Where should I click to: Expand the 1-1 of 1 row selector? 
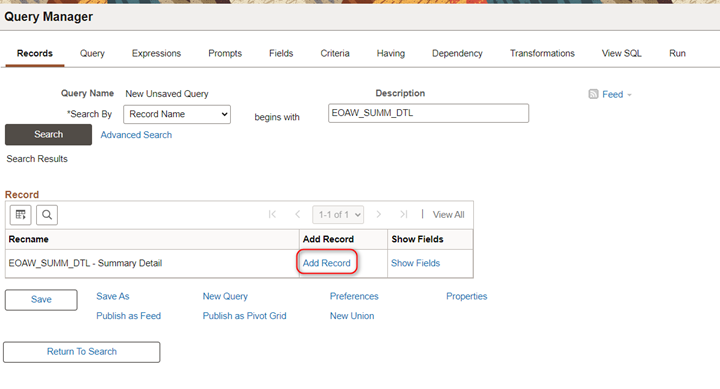point(338,214)
